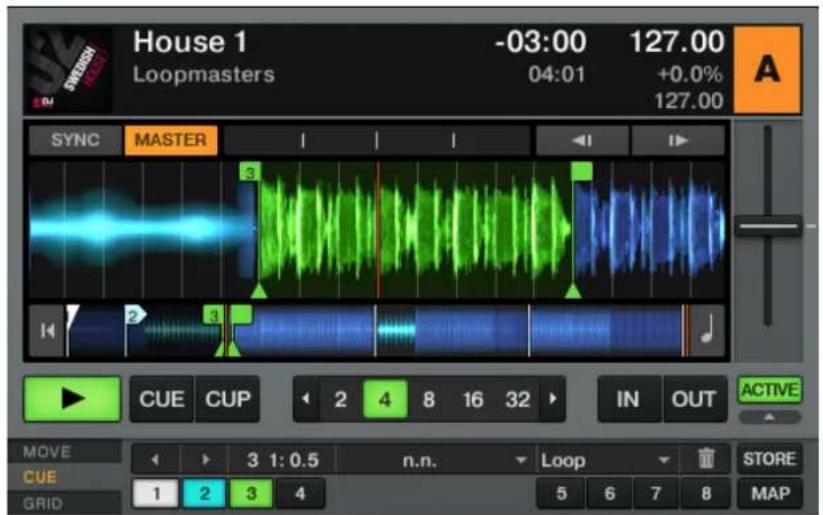Skip to track start in stripe
823x515 pixels.
[47, 331]
